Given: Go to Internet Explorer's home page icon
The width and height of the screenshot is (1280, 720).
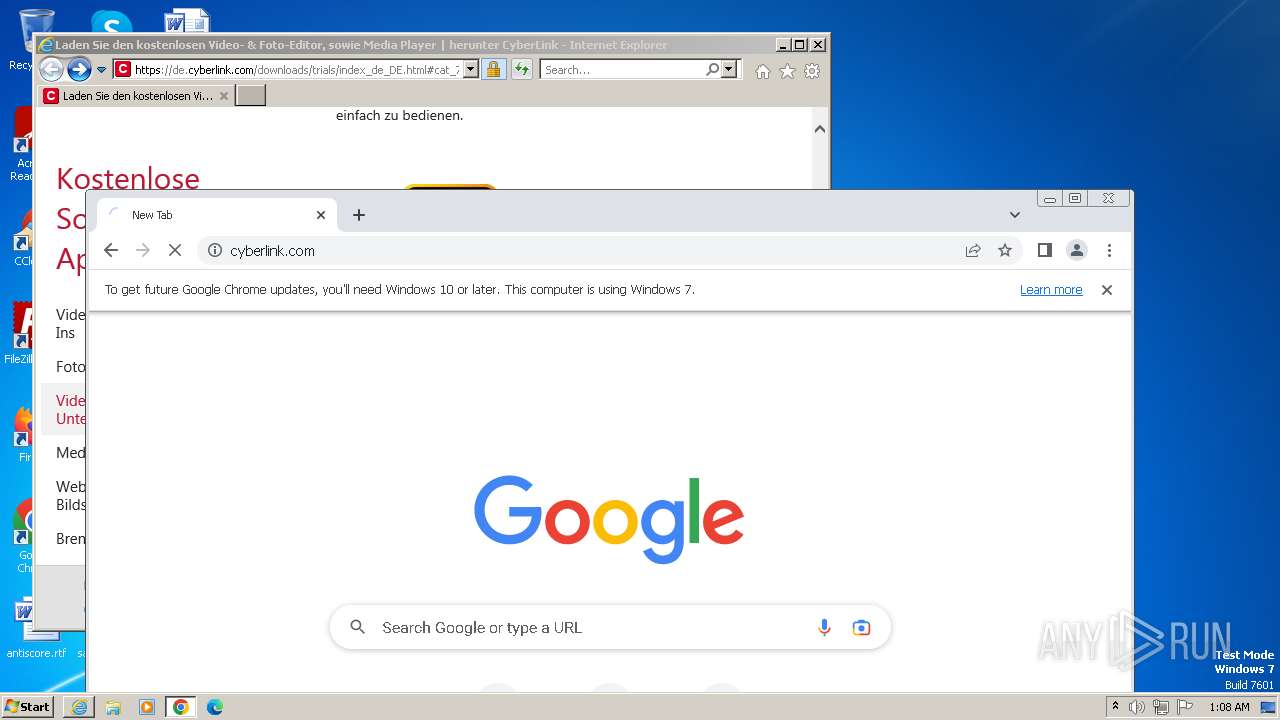Looking at the screenshot, I should coord(763,71).
